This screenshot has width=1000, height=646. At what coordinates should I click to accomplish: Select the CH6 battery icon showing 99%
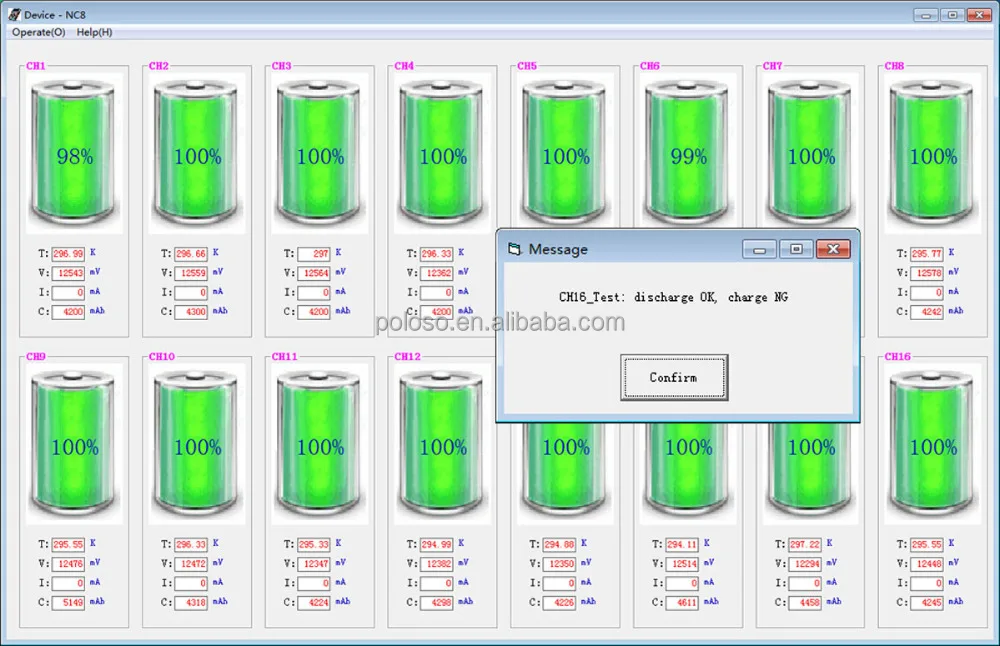coord(686,150)
